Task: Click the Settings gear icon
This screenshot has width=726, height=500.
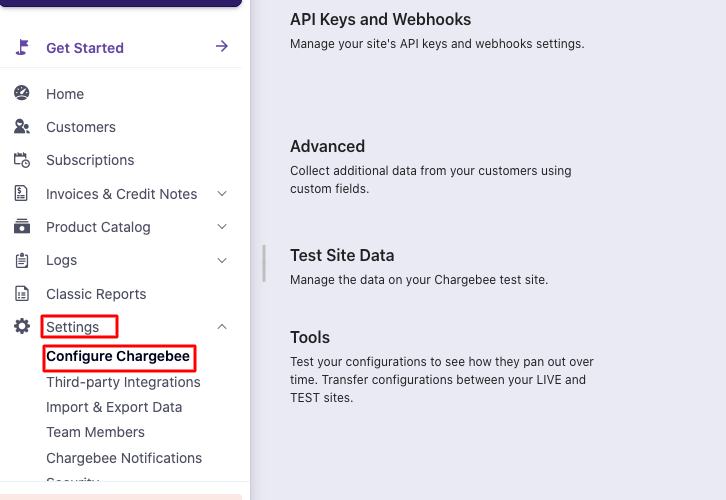Action: pos(22,327)
